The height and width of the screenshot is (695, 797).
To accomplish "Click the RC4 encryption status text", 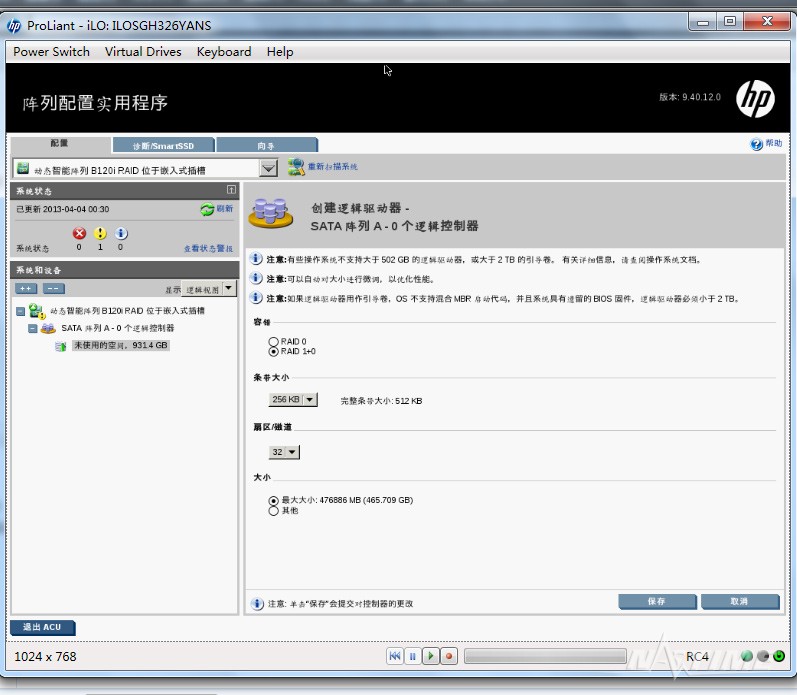I will tap(697, 657).
